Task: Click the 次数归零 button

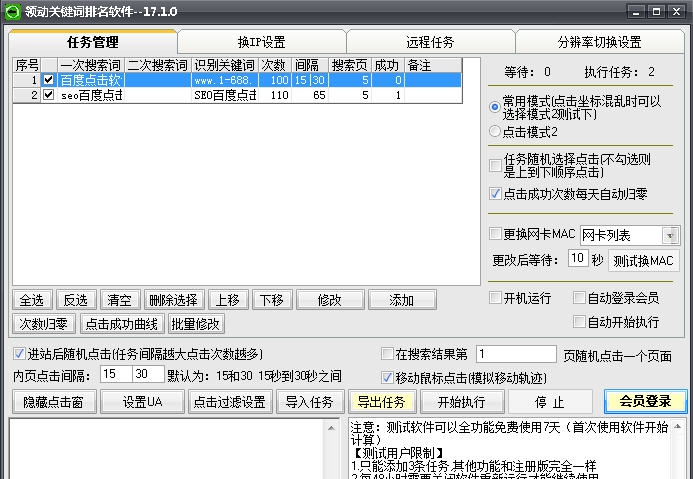Action: click(44, 324)
